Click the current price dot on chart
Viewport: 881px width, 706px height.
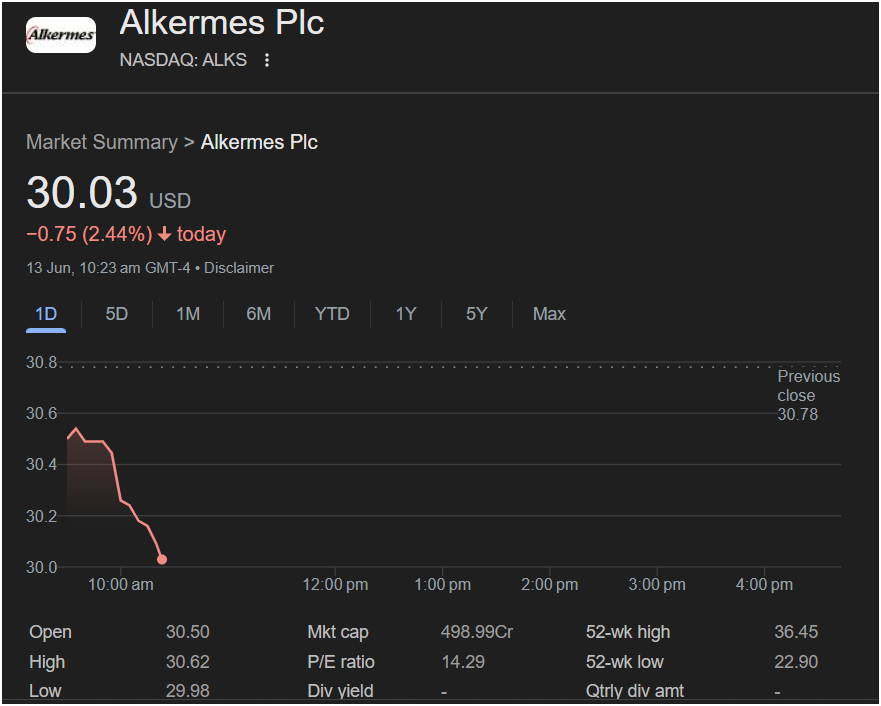click(162, 559)
